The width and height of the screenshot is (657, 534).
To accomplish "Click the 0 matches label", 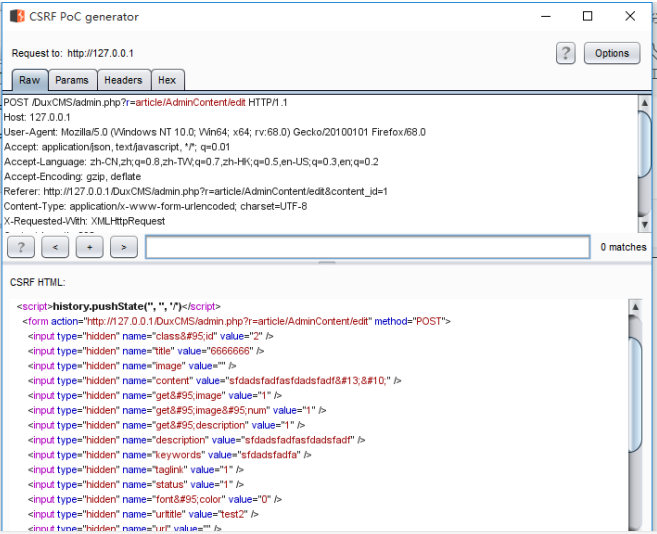I will (623, 247).
